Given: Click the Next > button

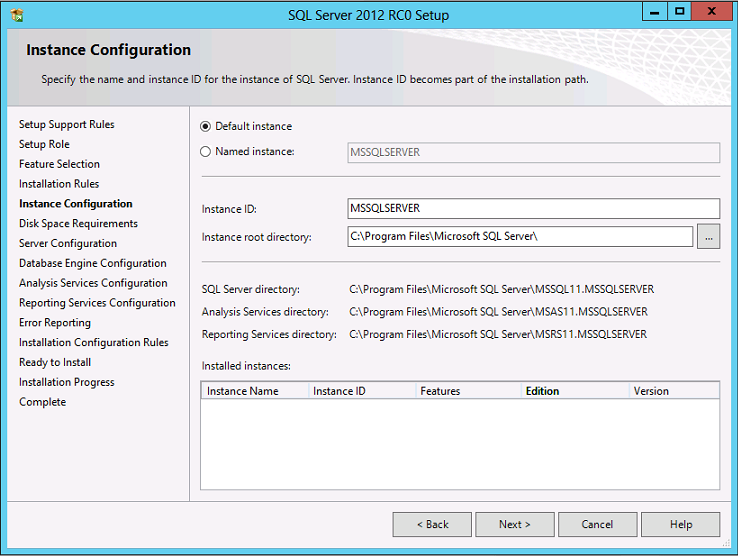Looking at the screenshot, I should 514,524.
